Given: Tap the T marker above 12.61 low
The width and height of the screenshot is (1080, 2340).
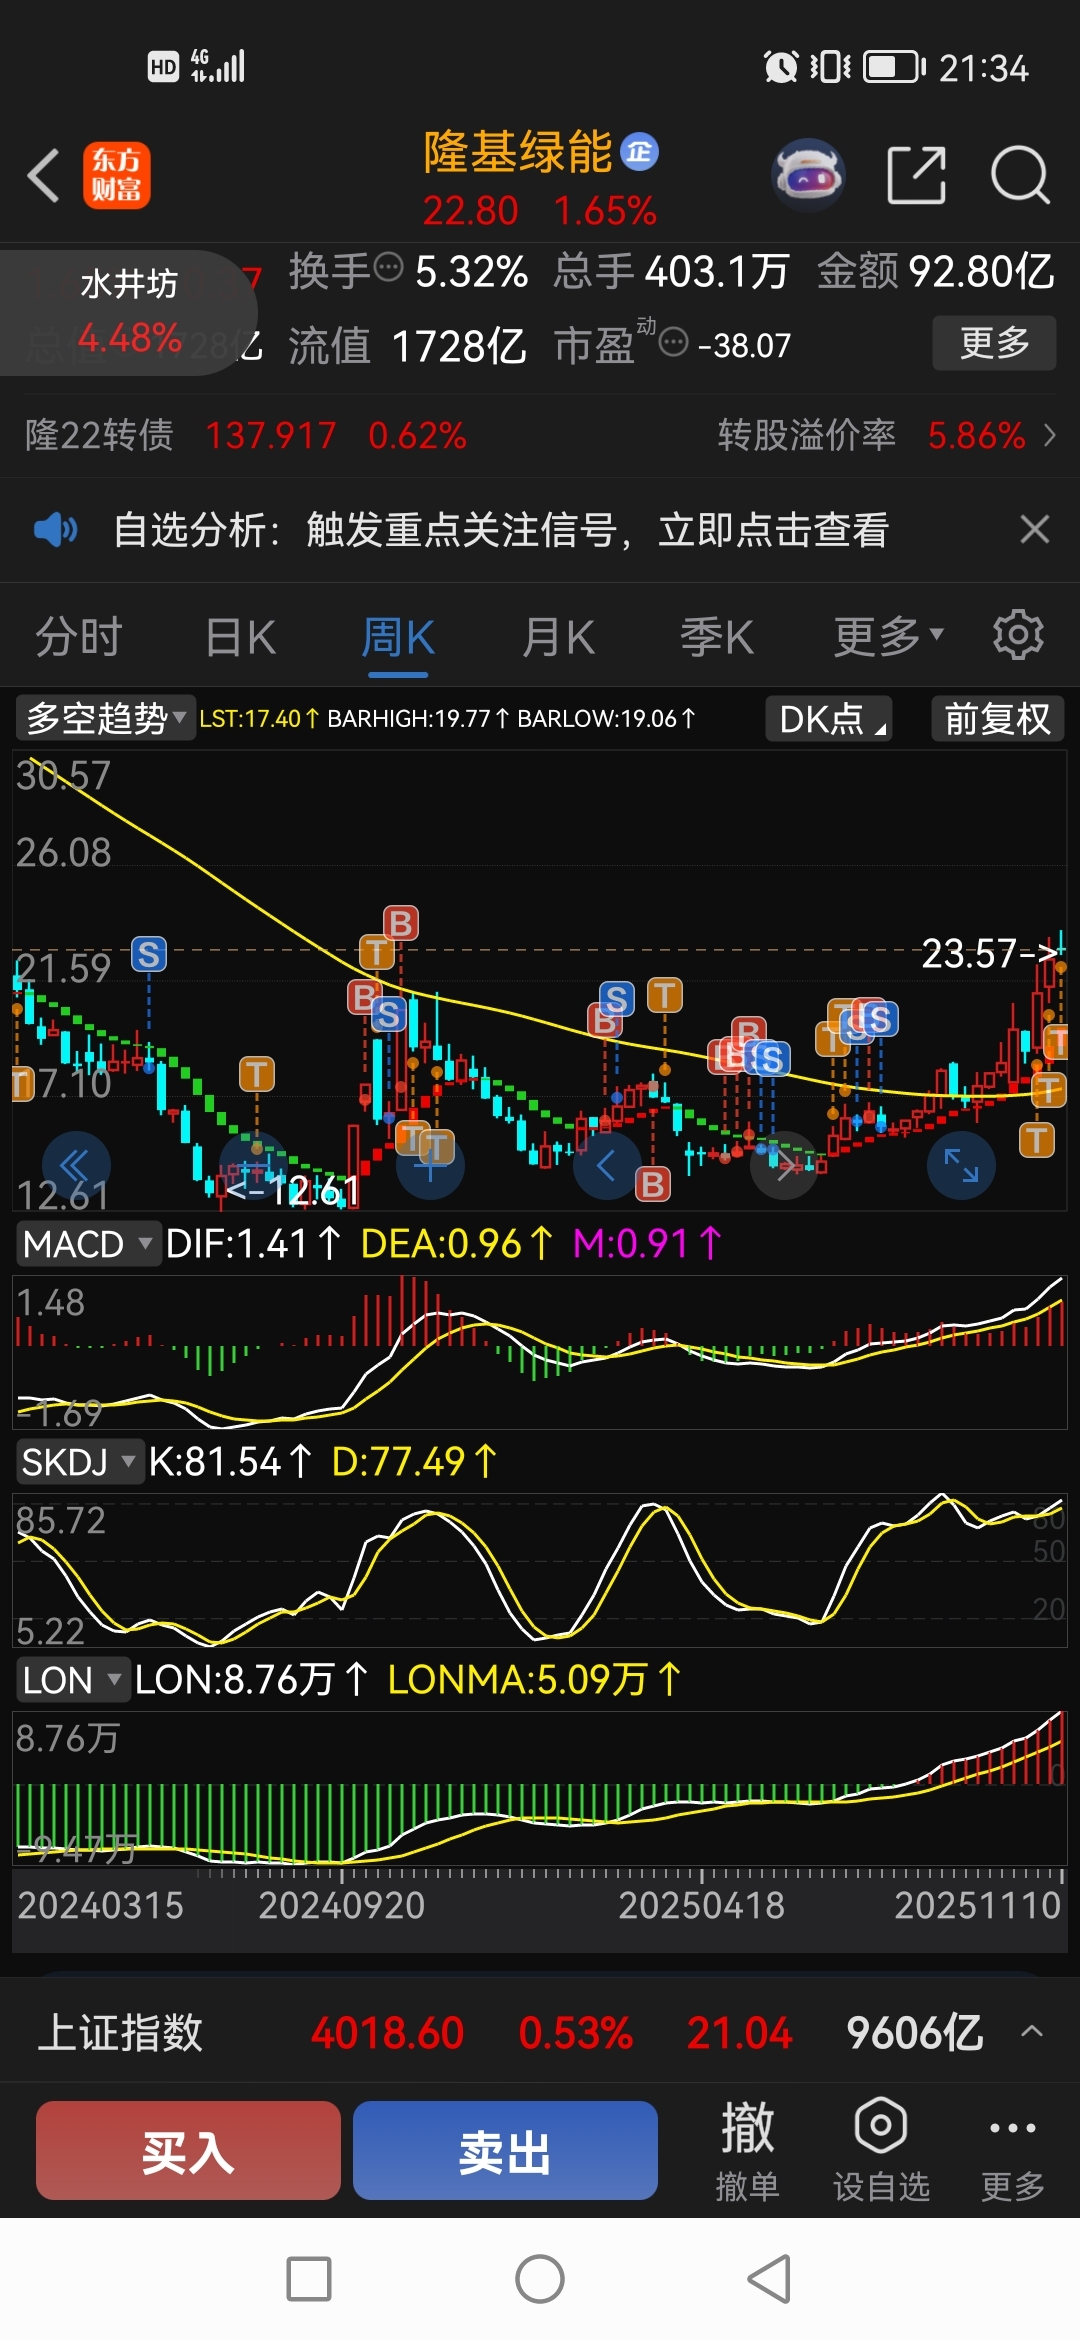Looking at the screenshot, I should (257, 1075).
